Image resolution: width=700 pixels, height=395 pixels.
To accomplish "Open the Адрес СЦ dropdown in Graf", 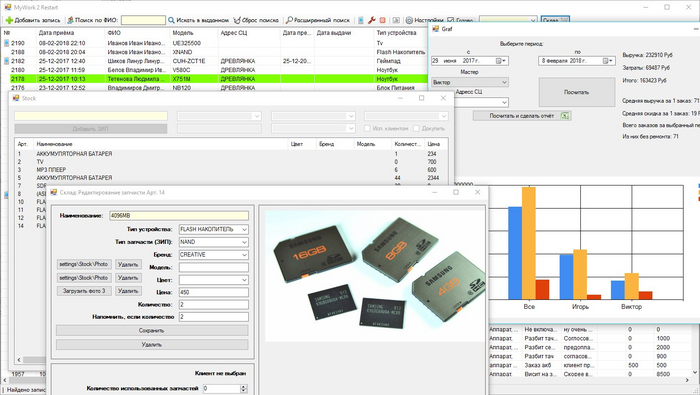I will [x=504, y=103].
